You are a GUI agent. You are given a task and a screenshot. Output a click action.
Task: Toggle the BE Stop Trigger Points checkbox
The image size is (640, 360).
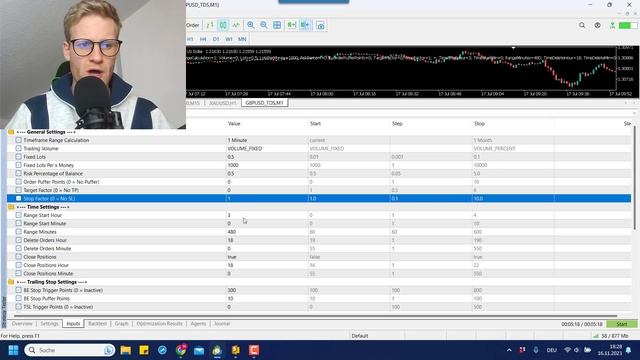pos(18,290)
